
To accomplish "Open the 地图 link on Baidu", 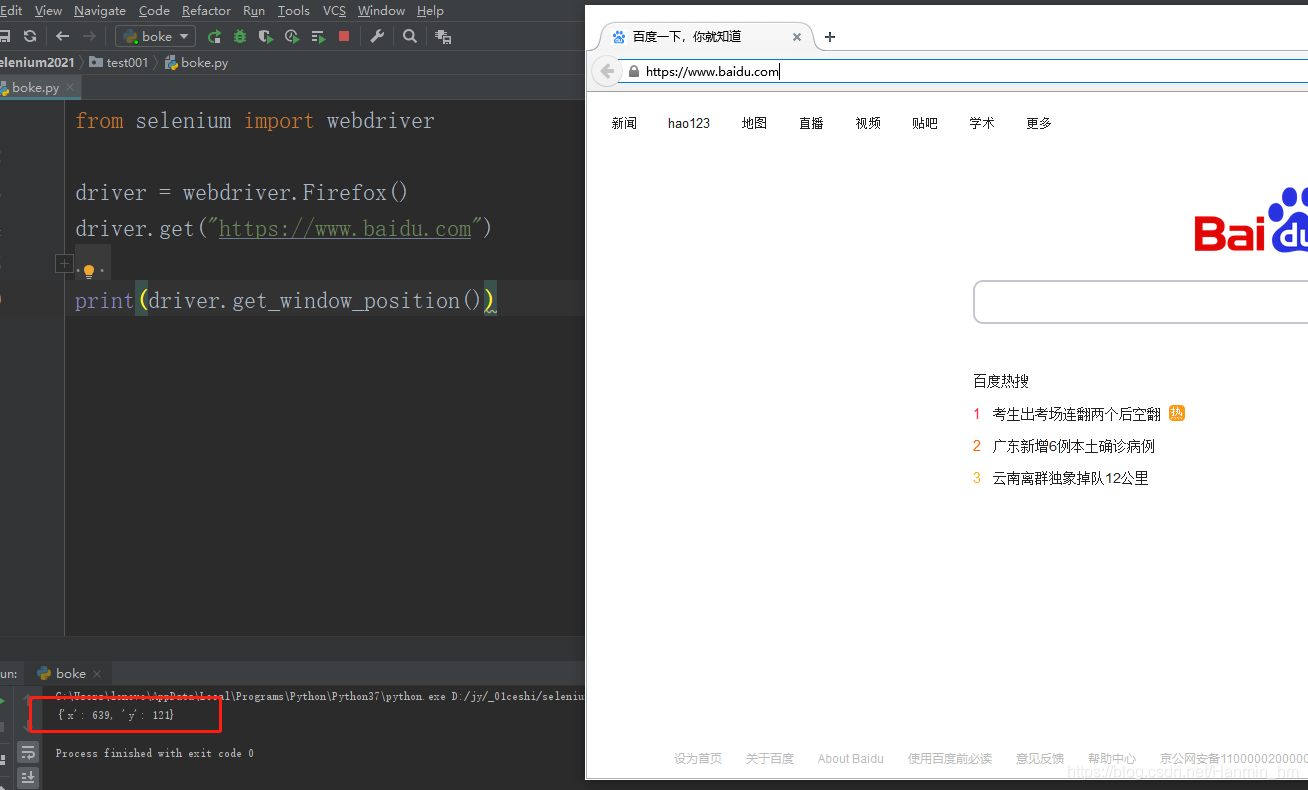I will [754, 123].
